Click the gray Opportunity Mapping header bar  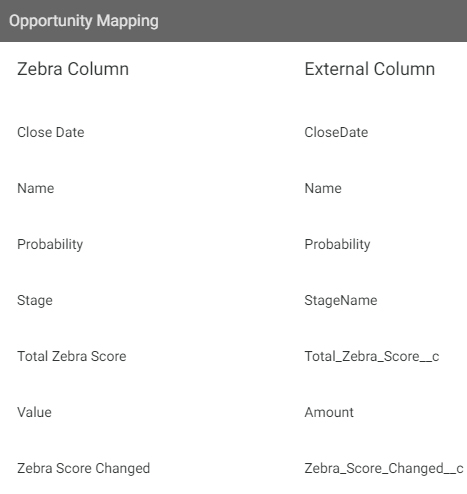[x=233, y=21]
